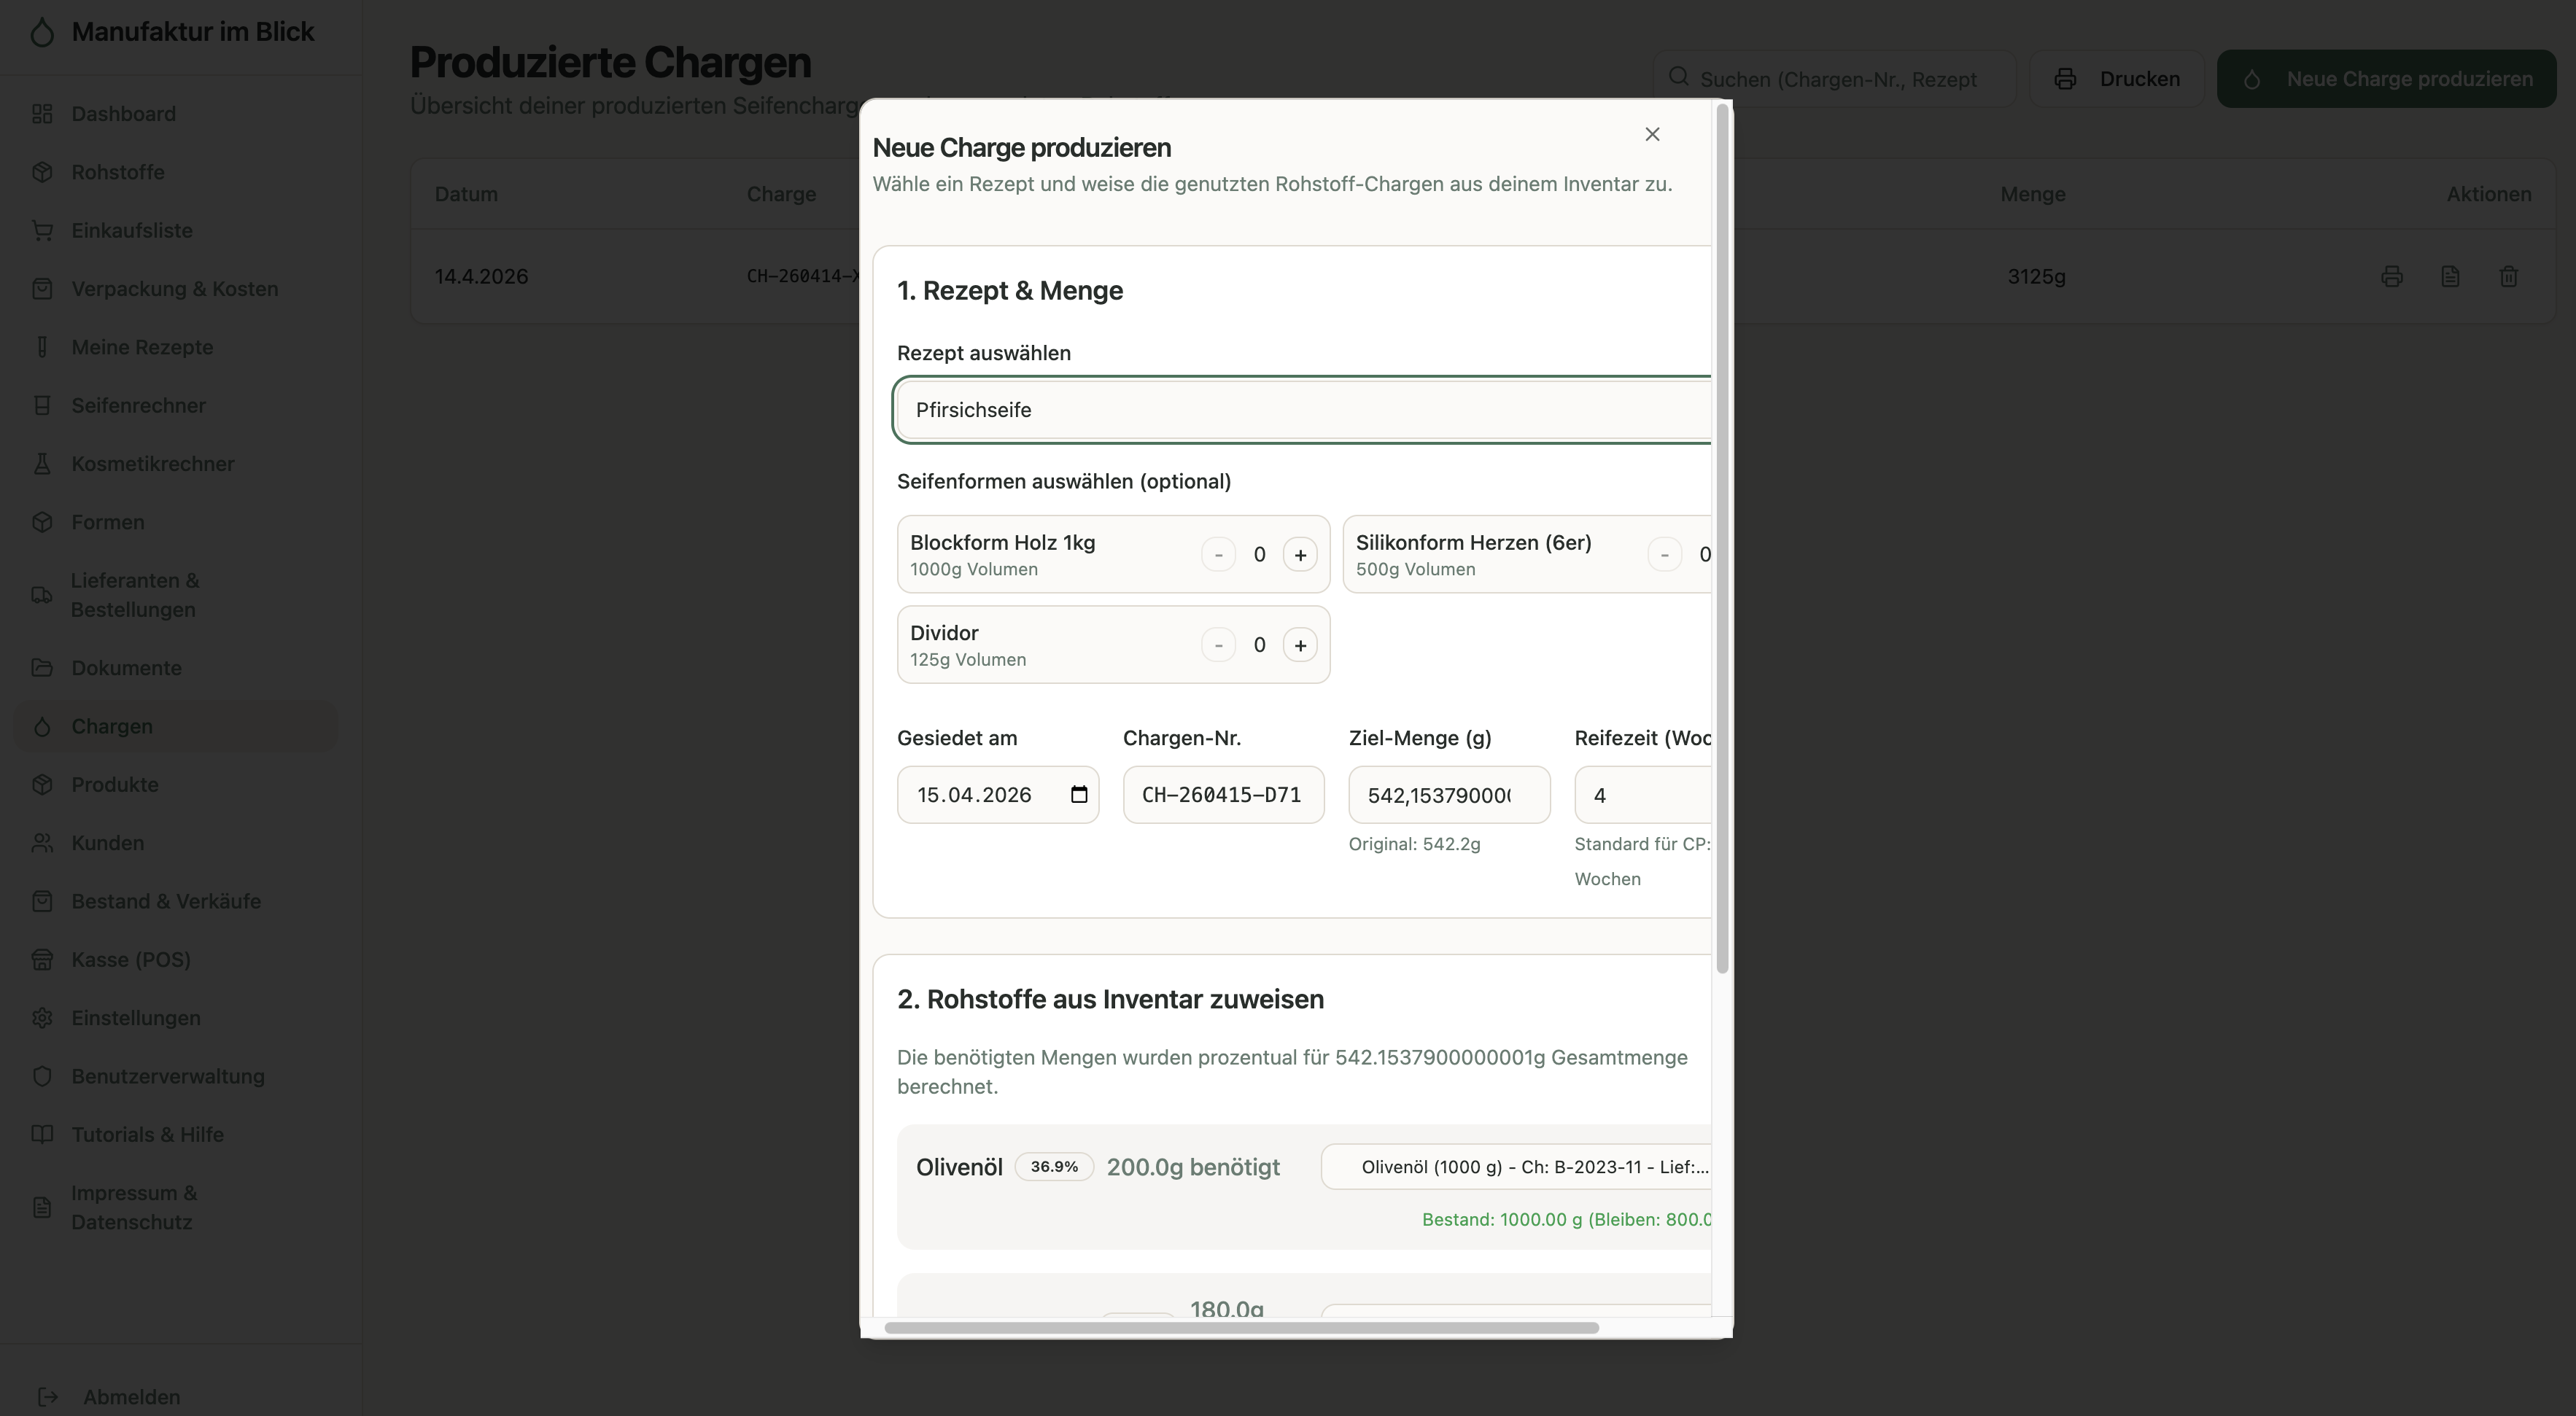Open the Einstellungen page
This screenshot has width=2576, height=1416.
coord(175,1018)
